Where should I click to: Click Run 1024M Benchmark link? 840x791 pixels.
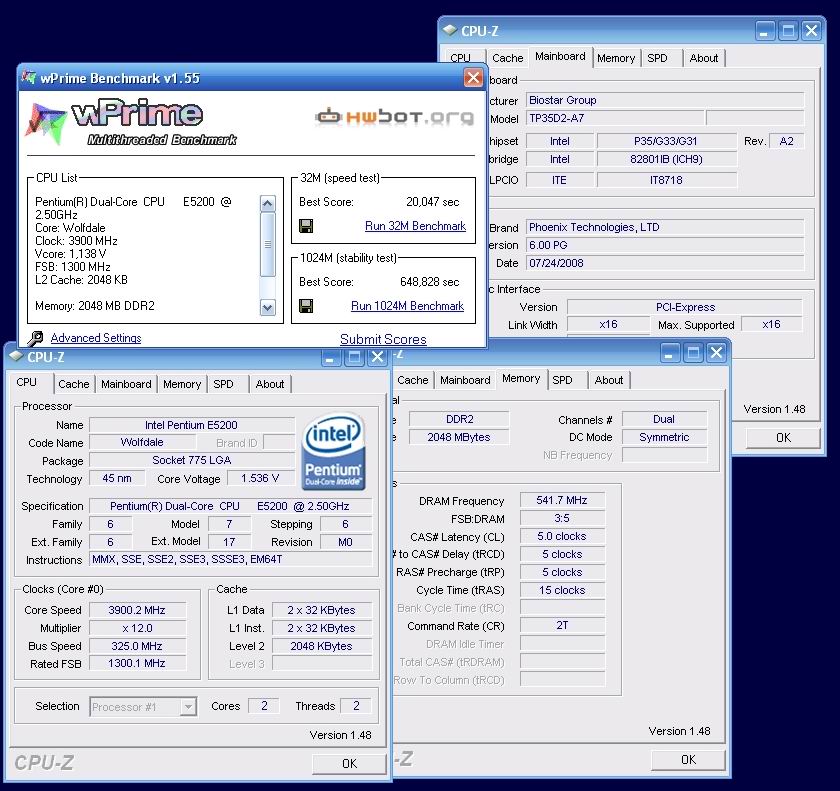point(408,306)
